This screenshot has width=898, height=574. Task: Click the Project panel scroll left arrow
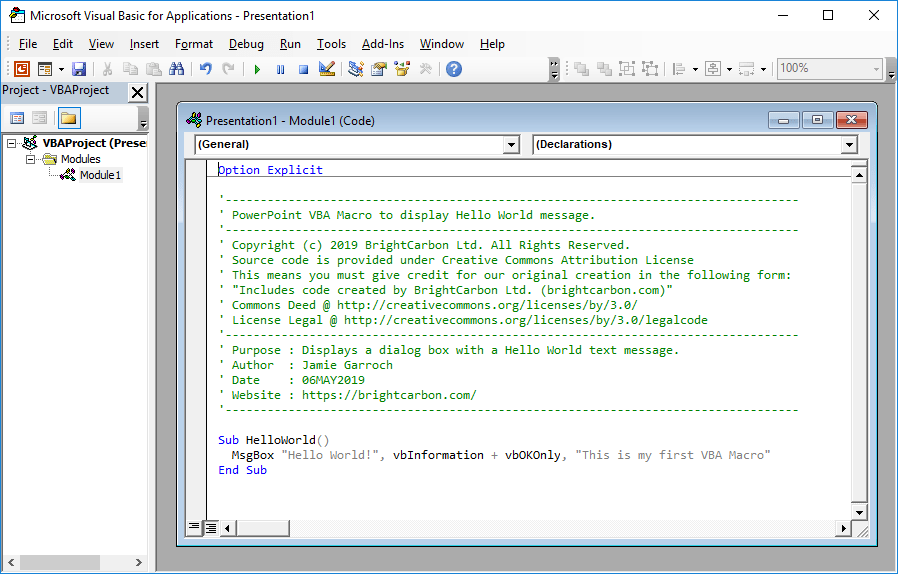pos(11,563)
